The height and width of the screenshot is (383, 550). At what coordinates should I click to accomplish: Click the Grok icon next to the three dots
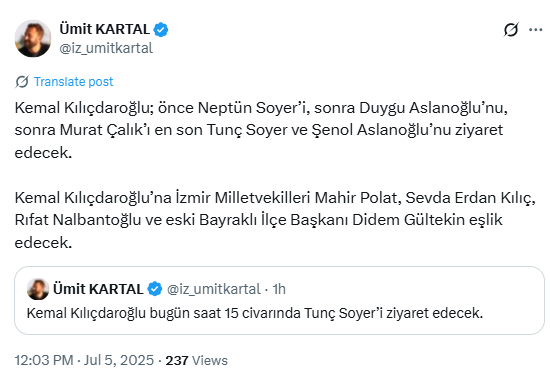(x=511, y=30)
